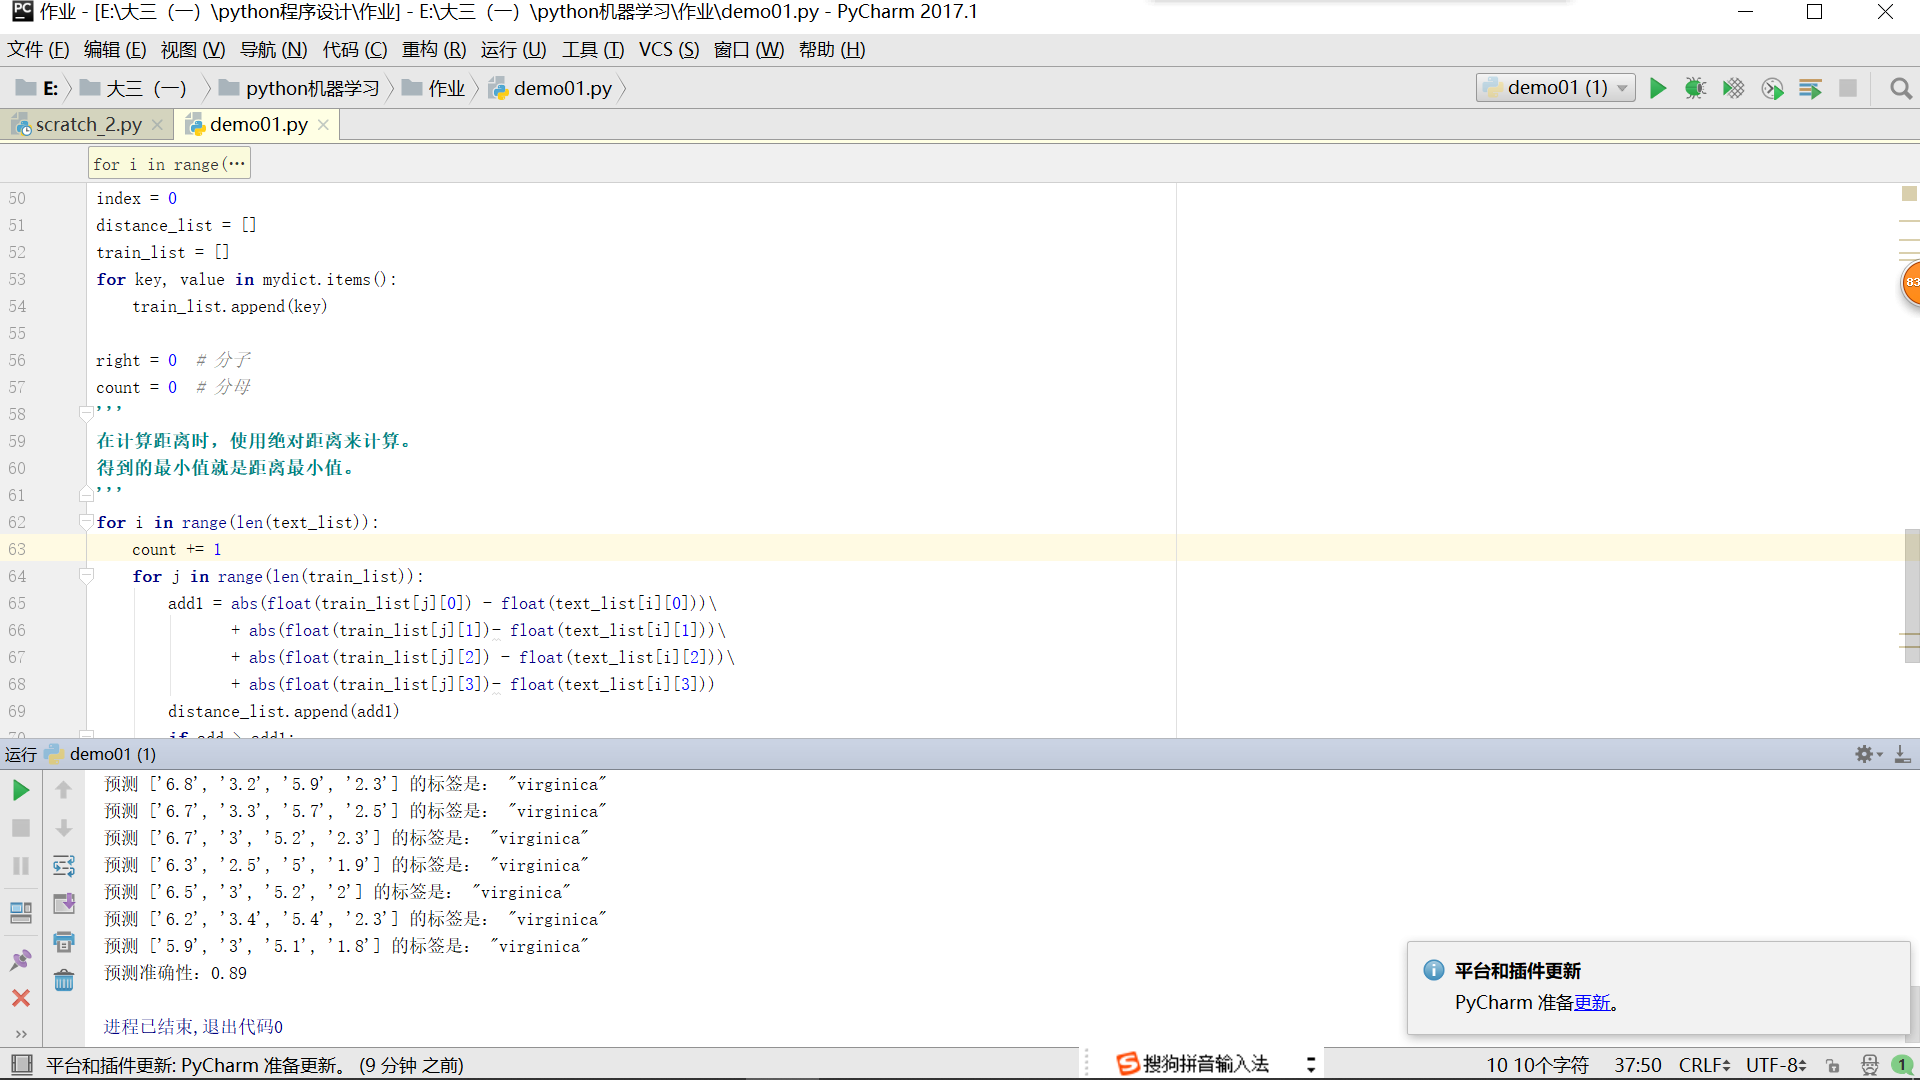Image resolution: width=1920 pixels, height=1080 pixels.
Task: Click the green Run button in top toolbar
Action: click(1657, 88)
